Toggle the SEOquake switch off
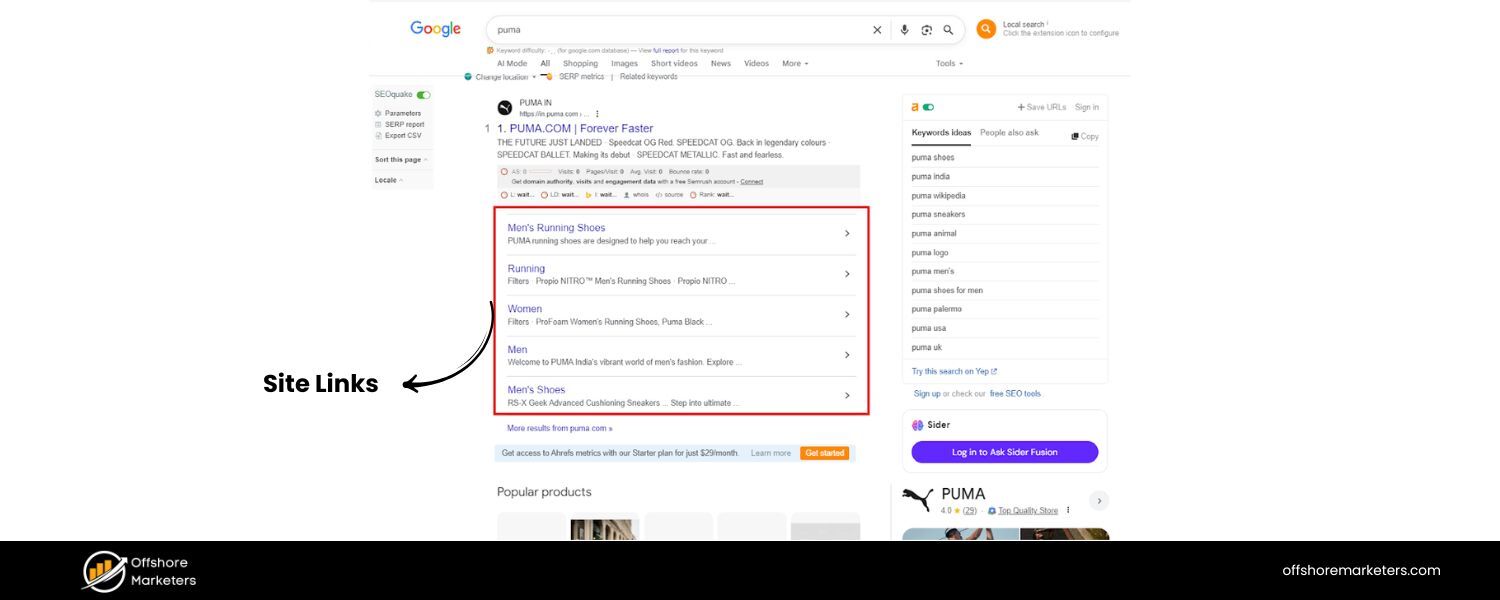Screen dimensions: 1500x600 [424, 95]
